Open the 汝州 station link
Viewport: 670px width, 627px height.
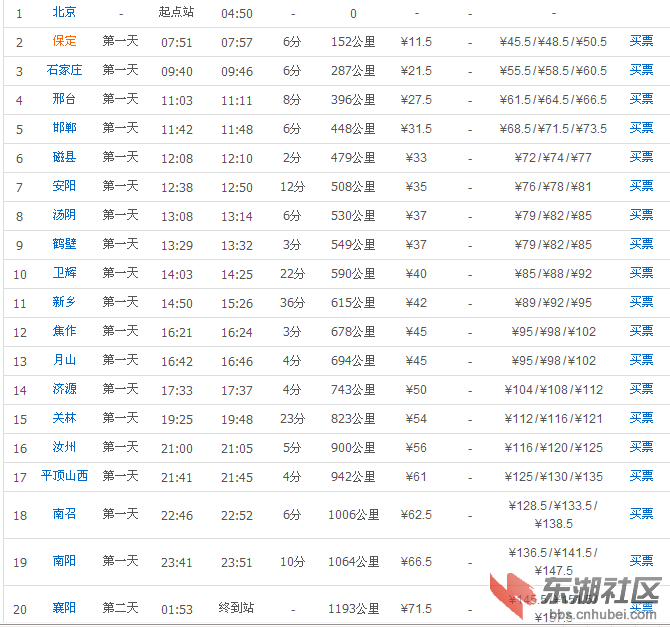click(64, 447)
